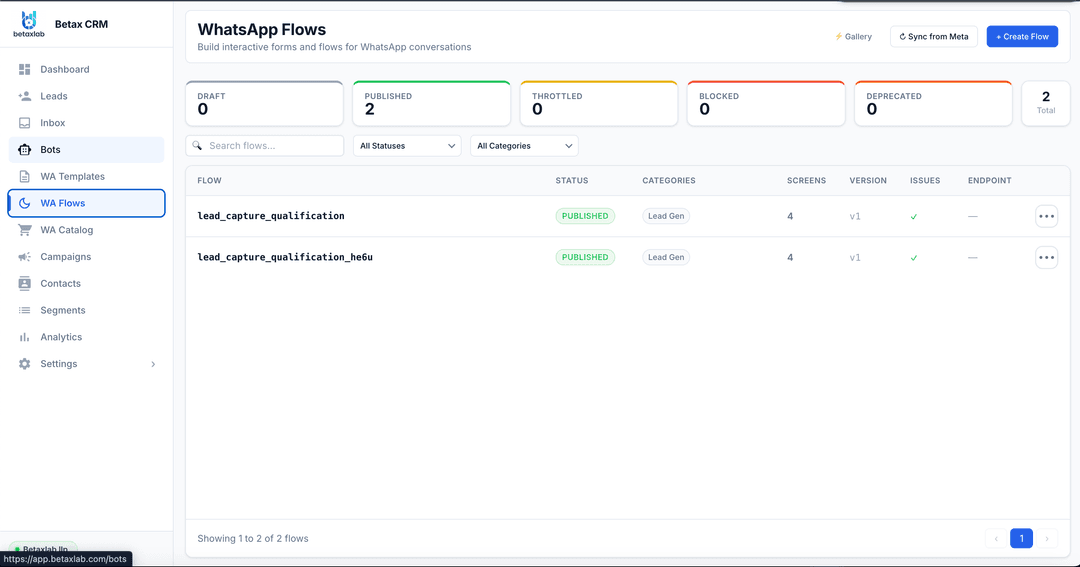Image resolution: width=1080 pixels, height=567 pixels.
Task: Open Segments page
Action: [x=87, y=310]
